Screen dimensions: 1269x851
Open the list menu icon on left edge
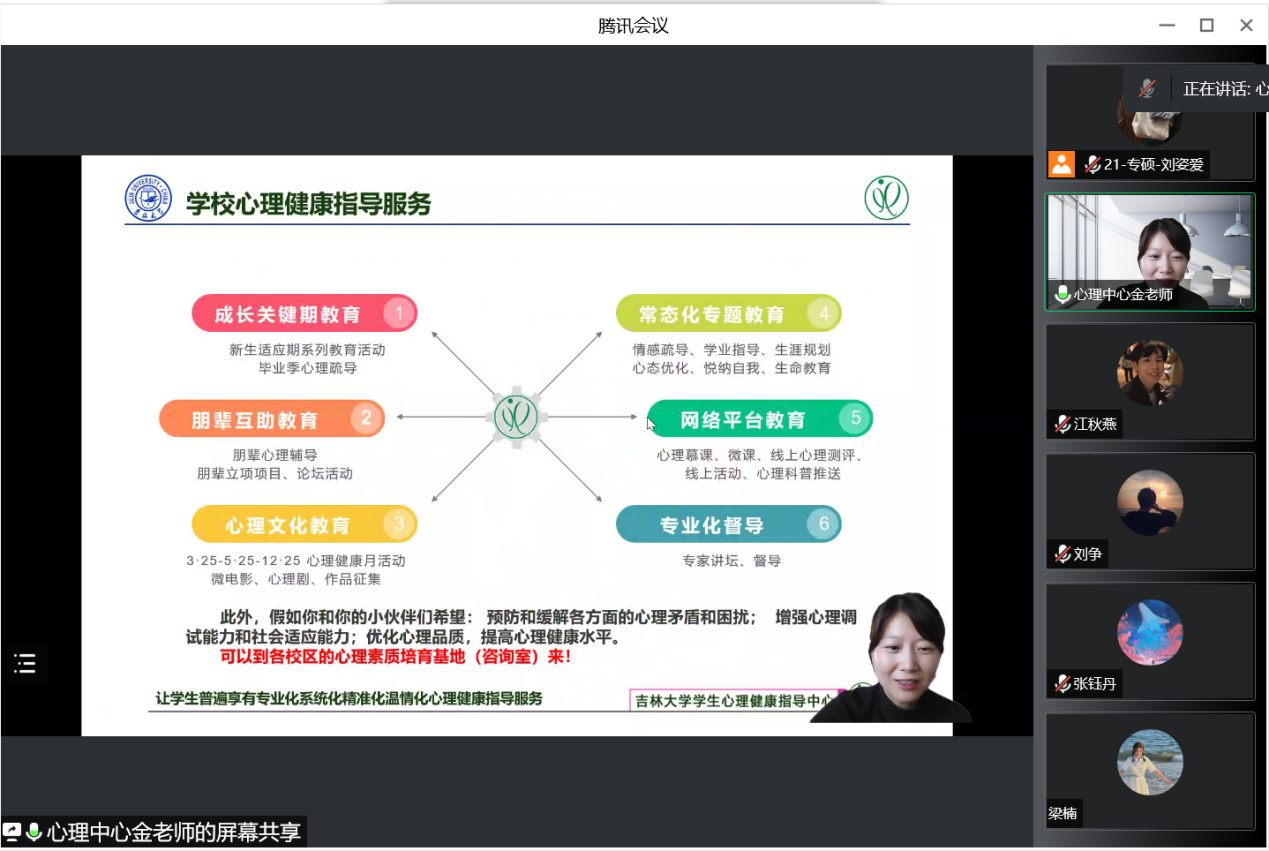pos(25,663)
